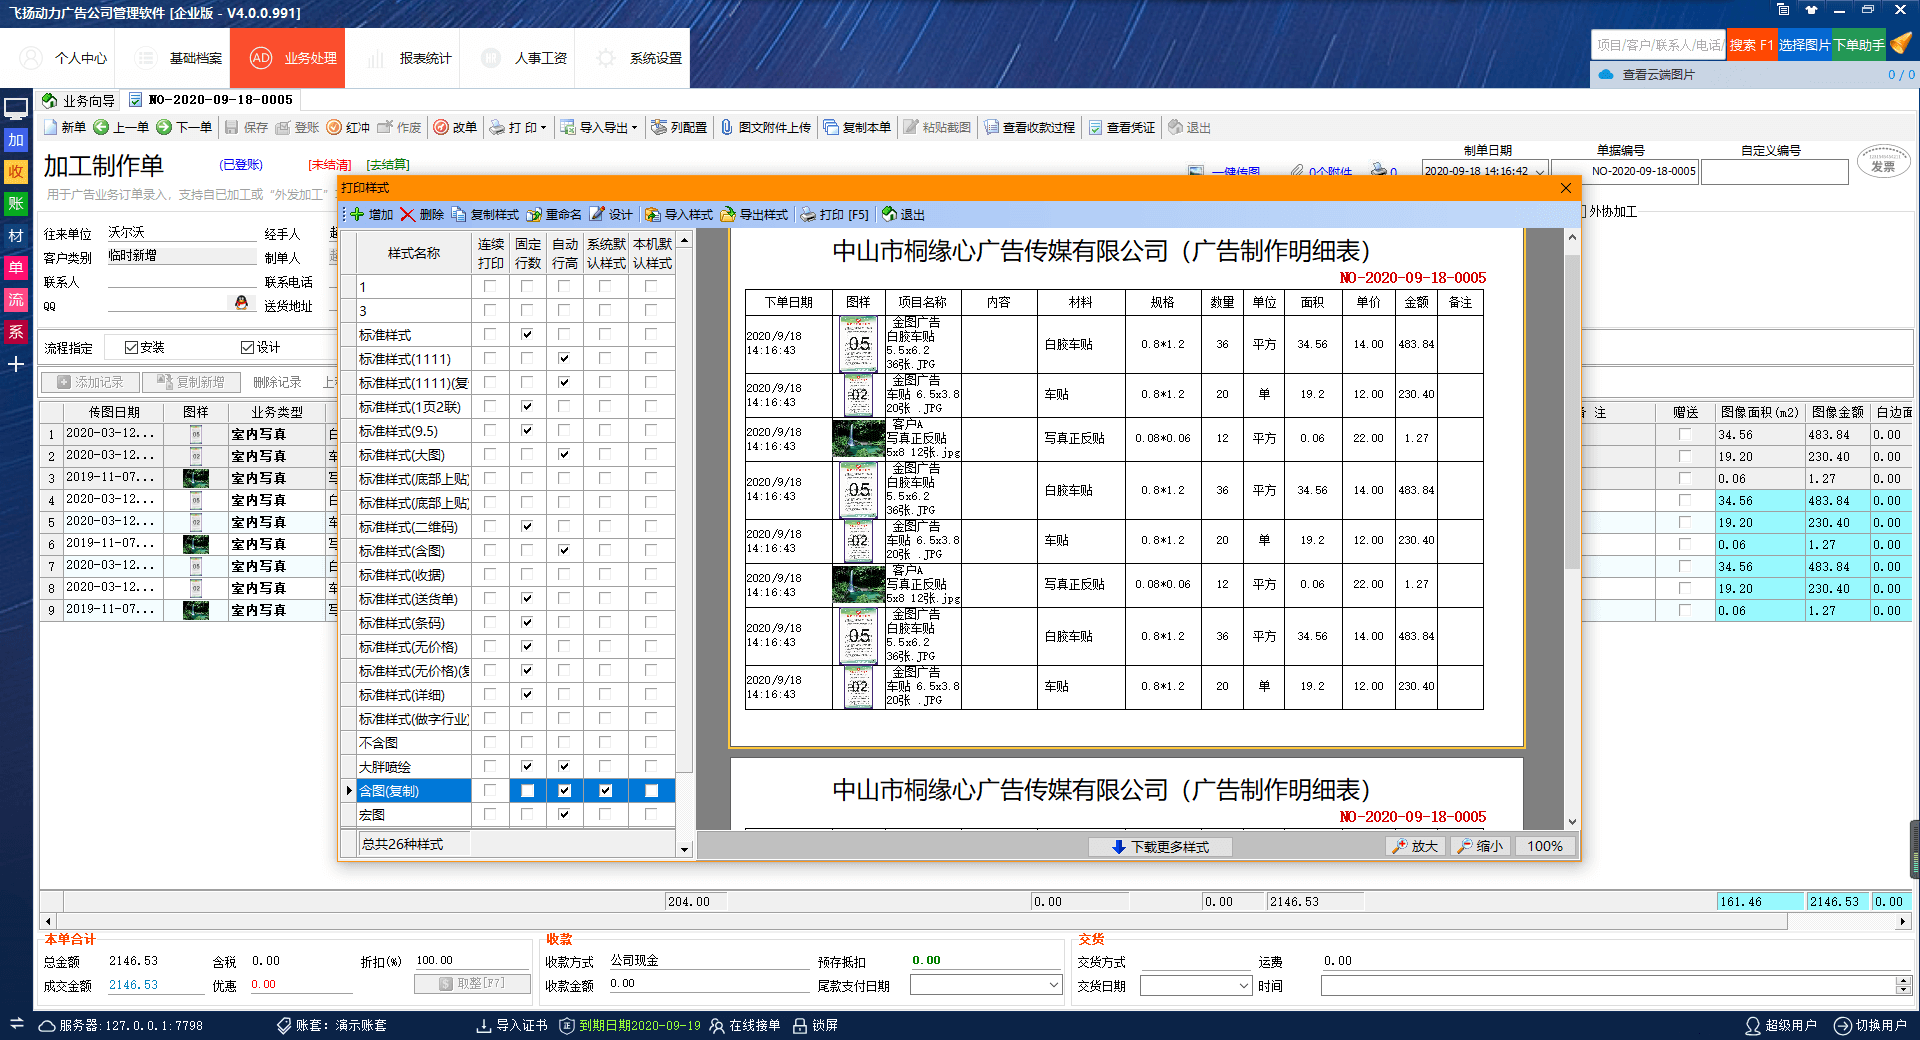Click the 下载更多样式 button
1920x1040 pixels.
pos(1159,847)
